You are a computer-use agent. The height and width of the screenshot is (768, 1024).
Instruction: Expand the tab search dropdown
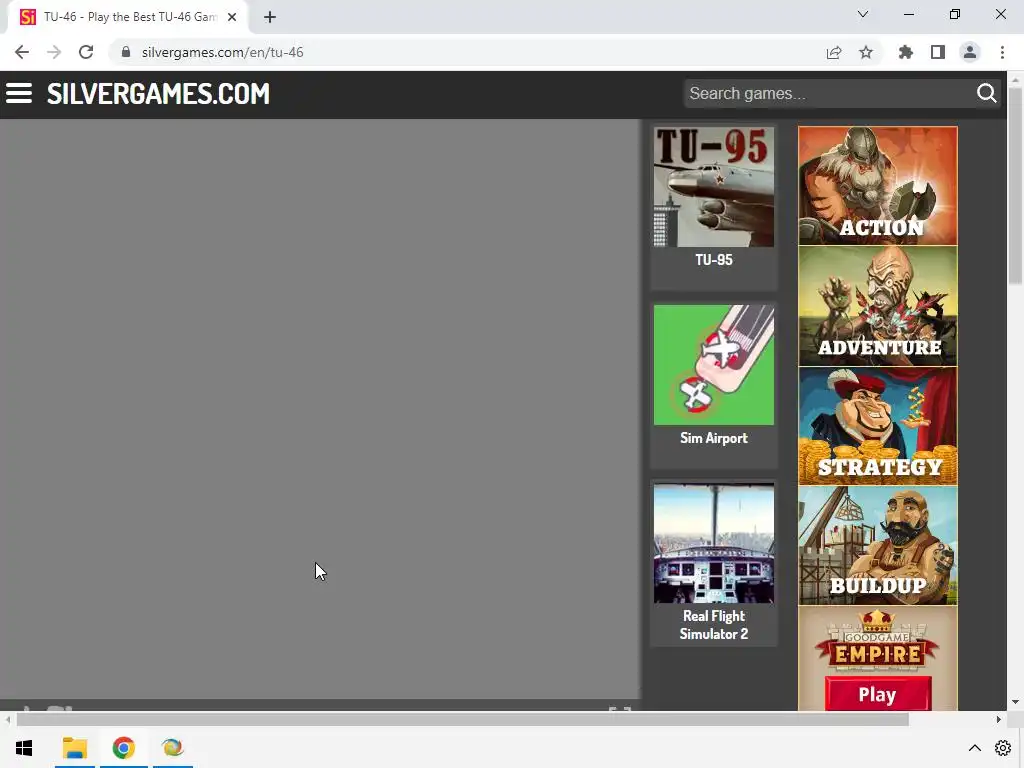pos(863,14)
